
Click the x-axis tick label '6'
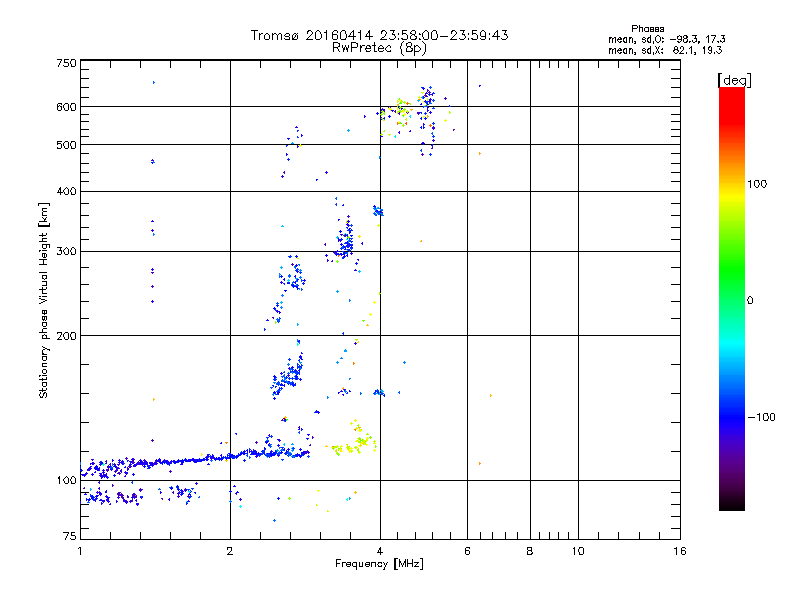(467, 551)
